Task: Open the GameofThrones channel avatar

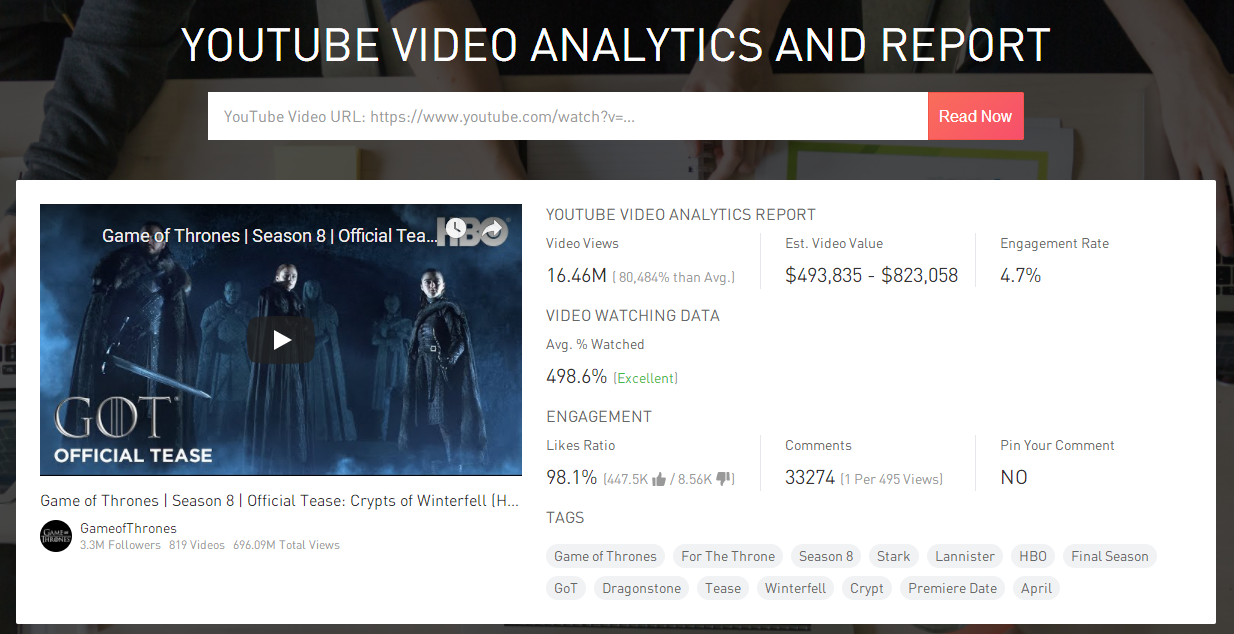Action: click(56, 536)
